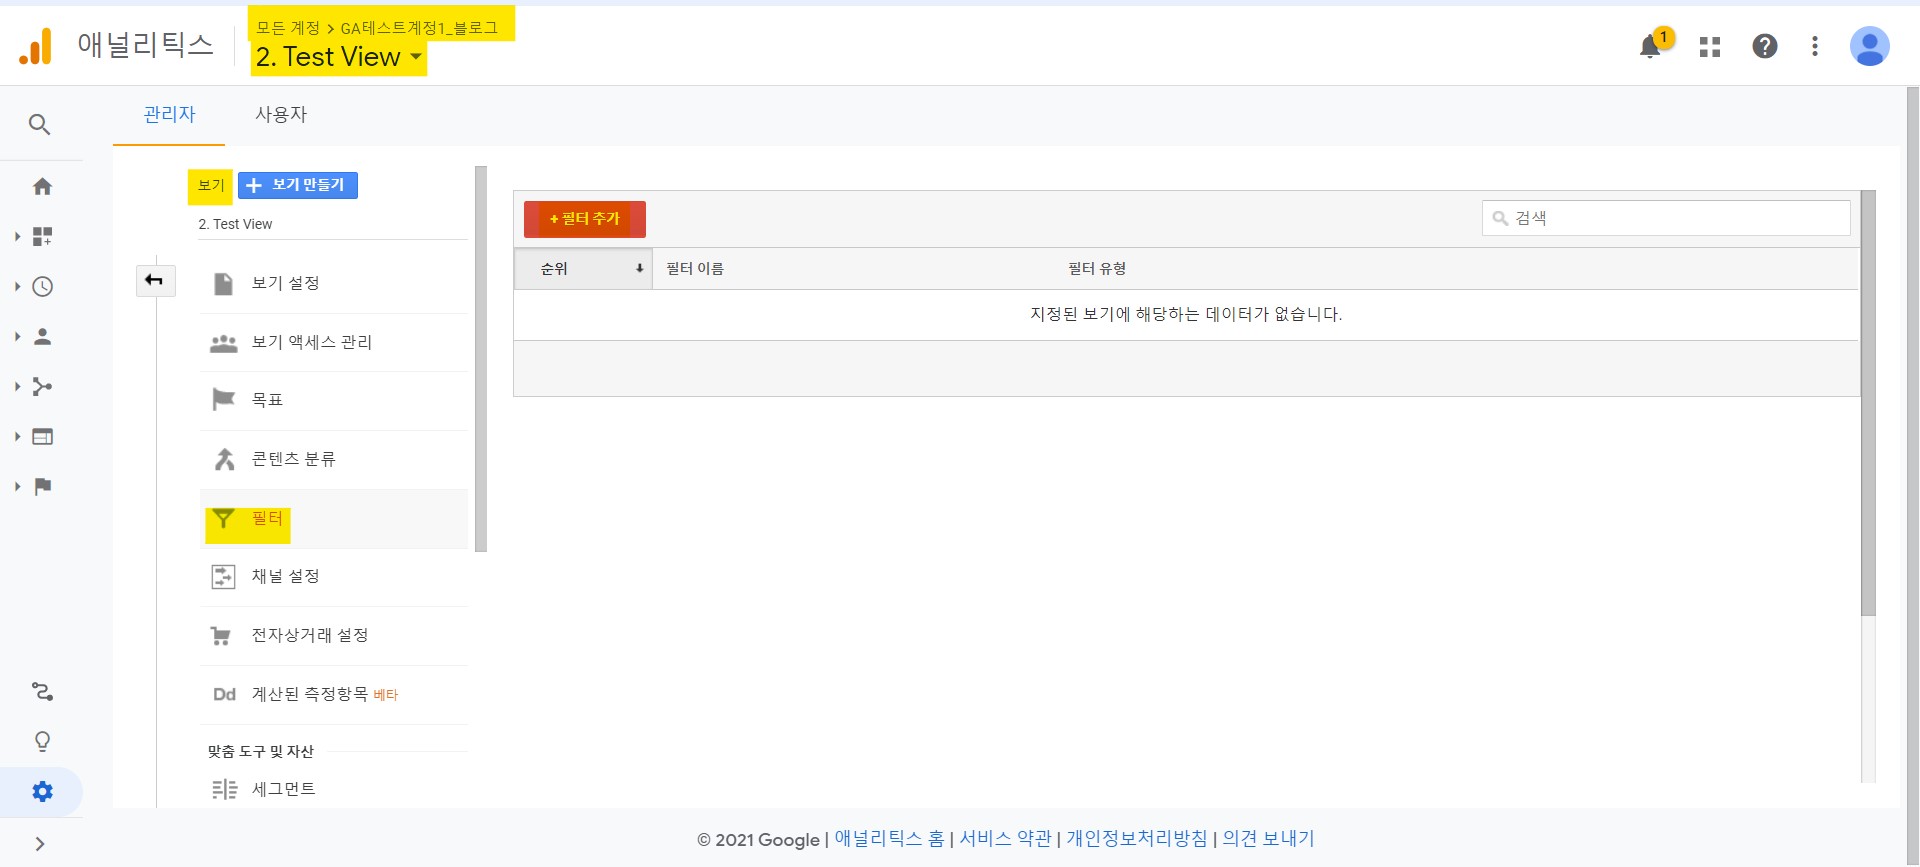Click the filter panel vertical scrollbar

click(x=1868, y=403)
